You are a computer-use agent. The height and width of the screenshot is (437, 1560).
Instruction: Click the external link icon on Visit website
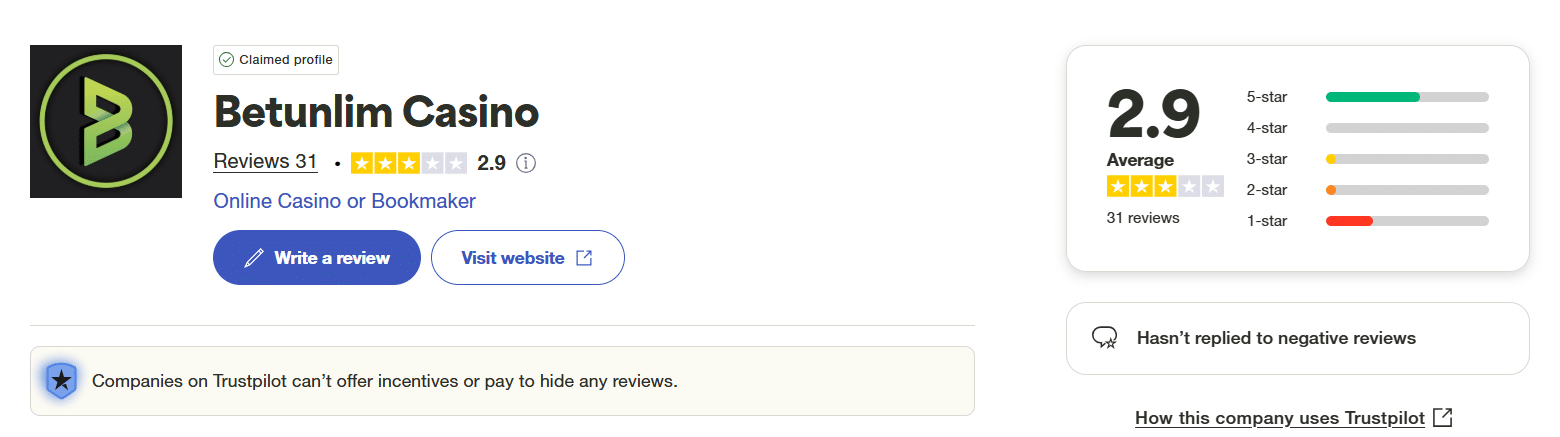point(584,258)
